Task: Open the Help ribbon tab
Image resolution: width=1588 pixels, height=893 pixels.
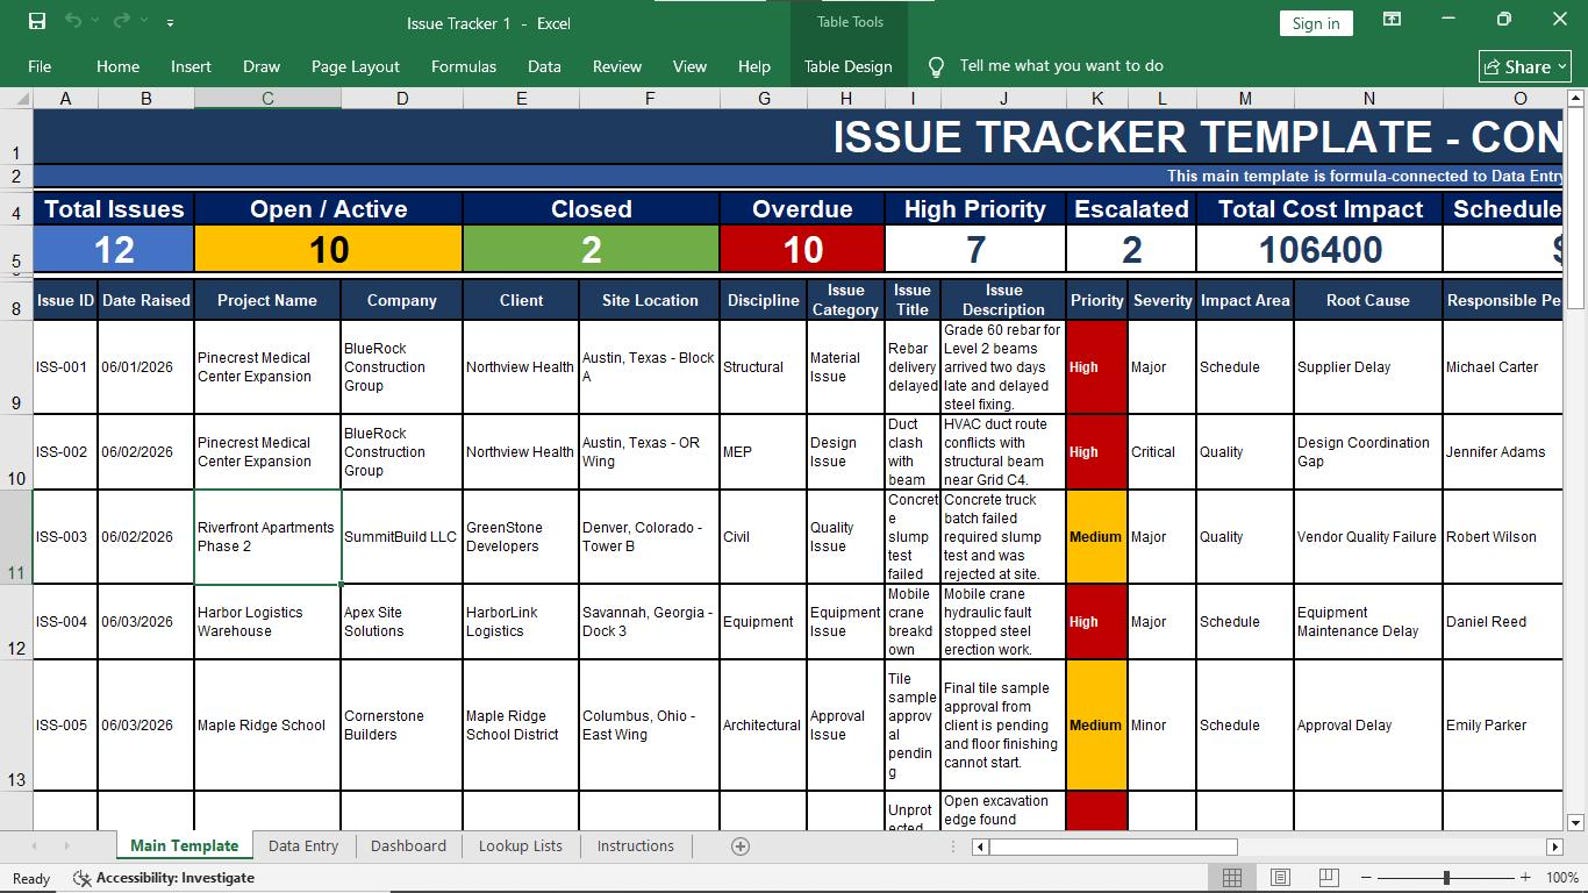Action: point(754,66)
